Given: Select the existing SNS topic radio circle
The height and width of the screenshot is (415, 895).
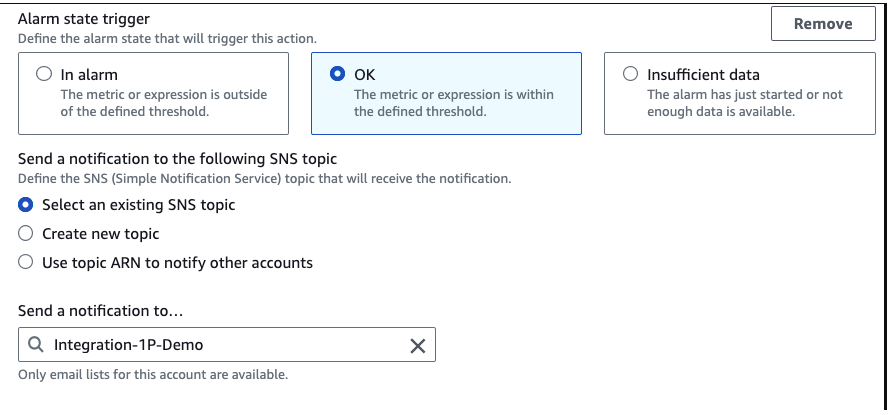Looking at the screenshot, I should (x=27, y=205).
